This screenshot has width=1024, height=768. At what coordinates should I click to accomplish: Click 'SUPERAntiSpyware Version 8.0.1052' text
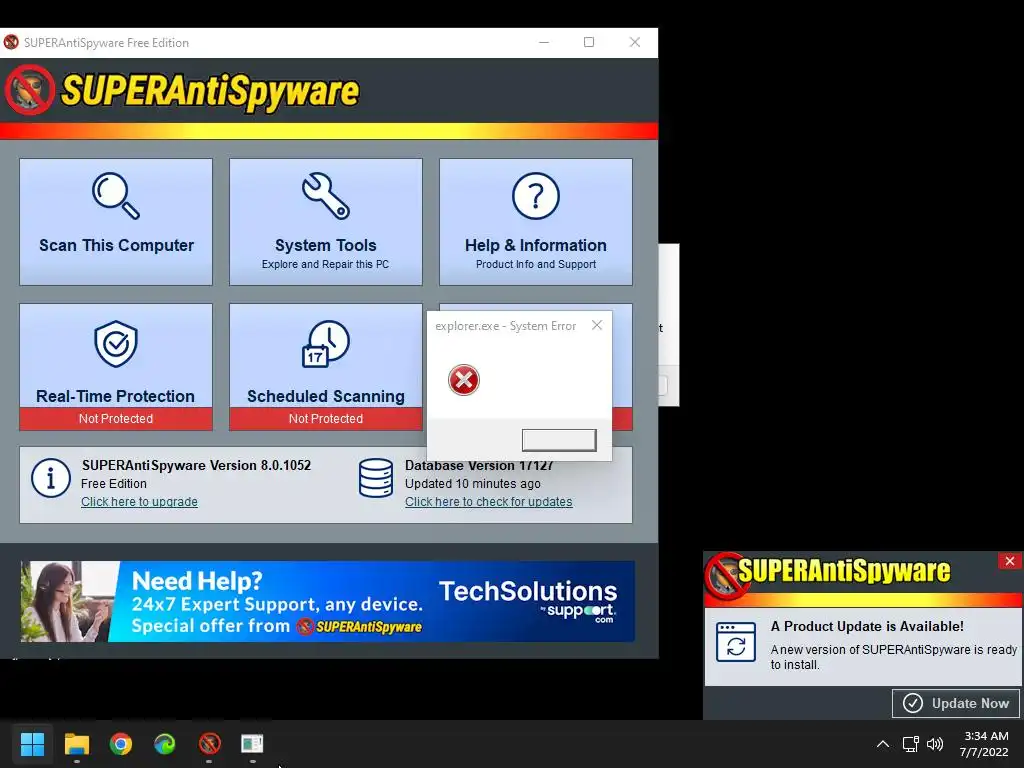pos(196,465)
